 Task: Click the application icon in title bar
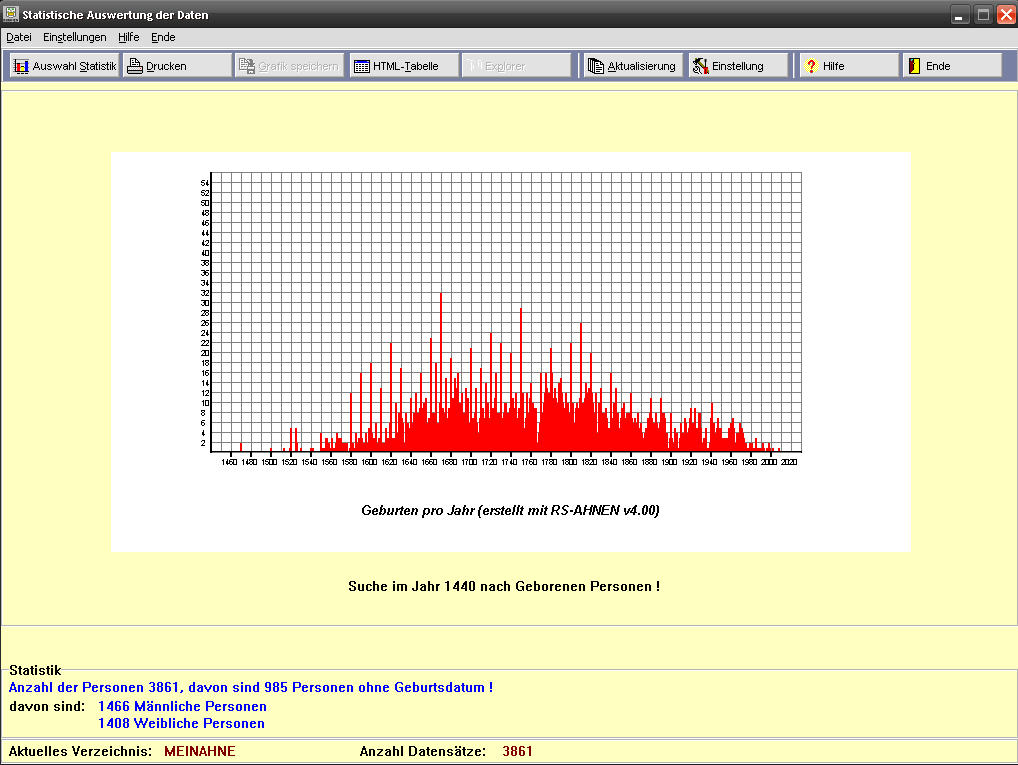(11, 15)
